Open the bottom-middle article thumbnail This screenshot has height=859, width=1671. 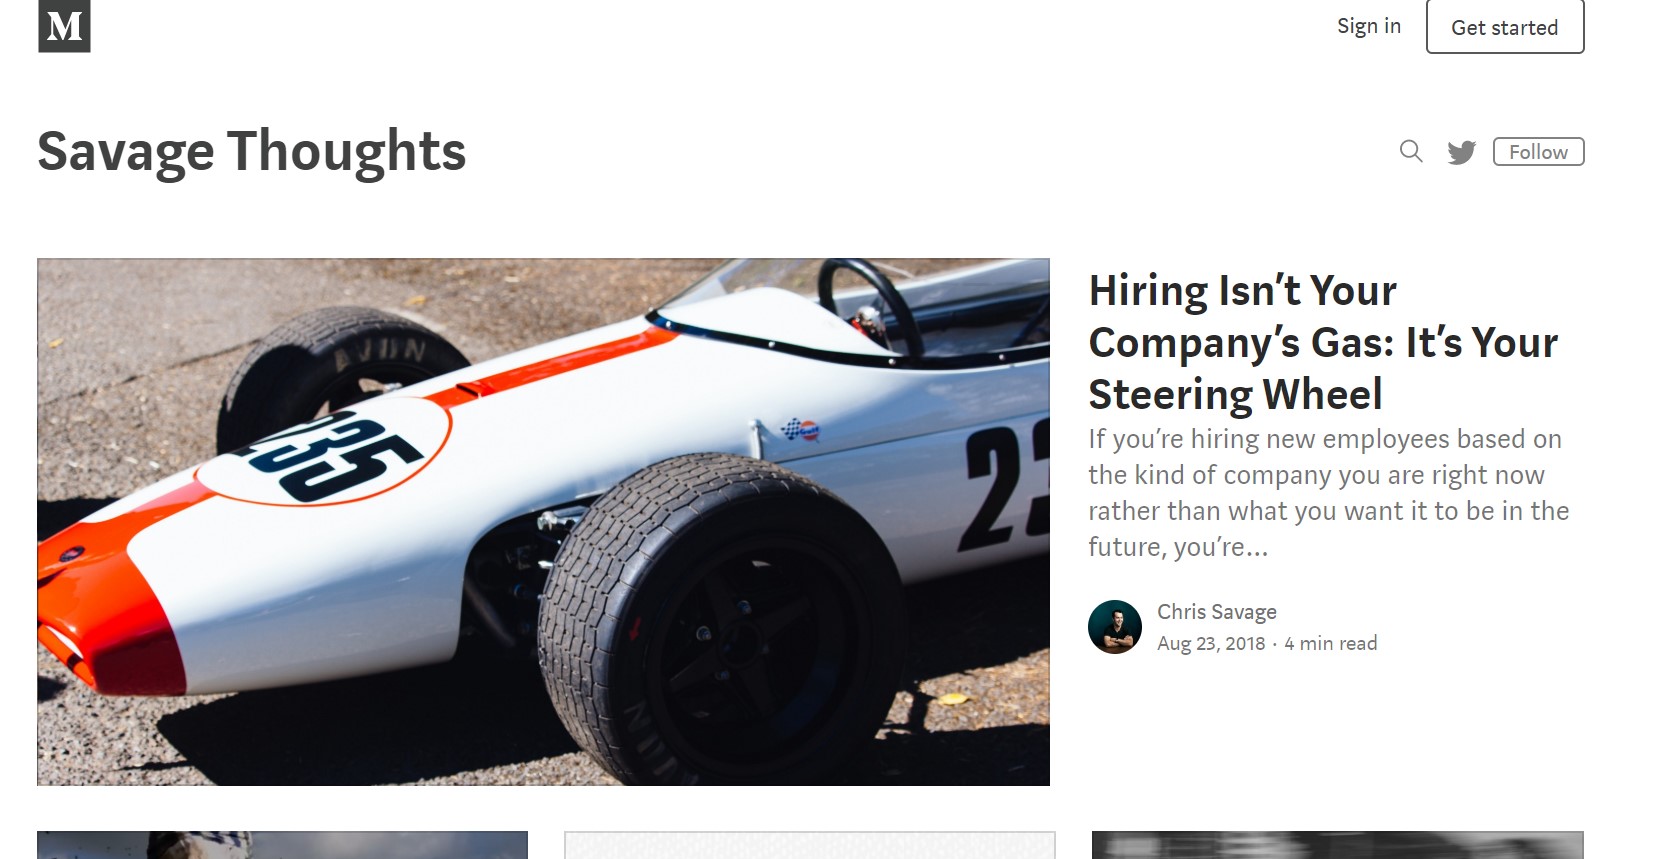pos(810,845)
